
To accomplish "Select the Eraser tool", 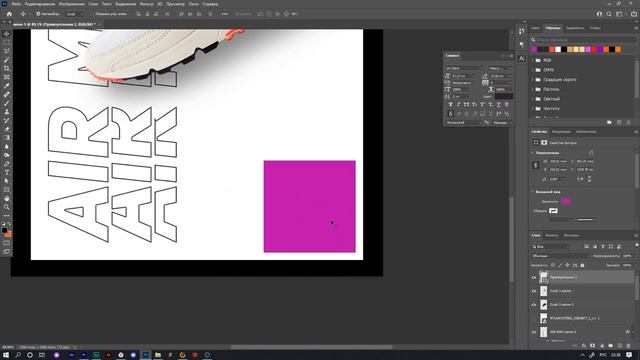I will pyautogui.click(x=7, y=129).
